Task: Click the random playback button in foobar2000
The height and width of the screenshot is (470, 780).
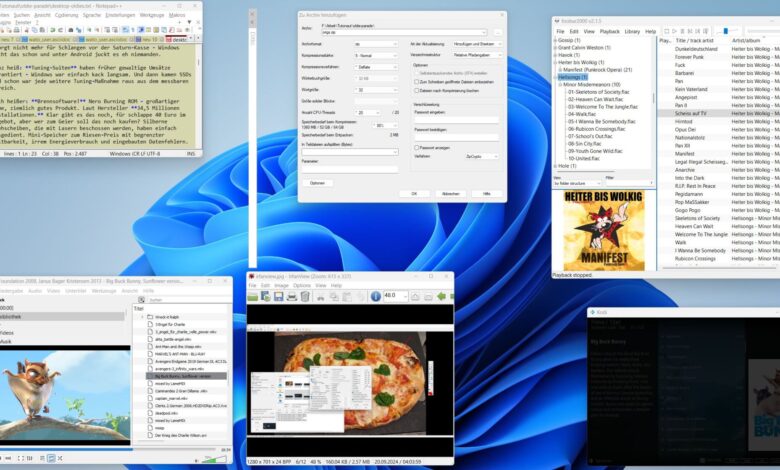Action: pyautogui.click(x=705, y=31)
